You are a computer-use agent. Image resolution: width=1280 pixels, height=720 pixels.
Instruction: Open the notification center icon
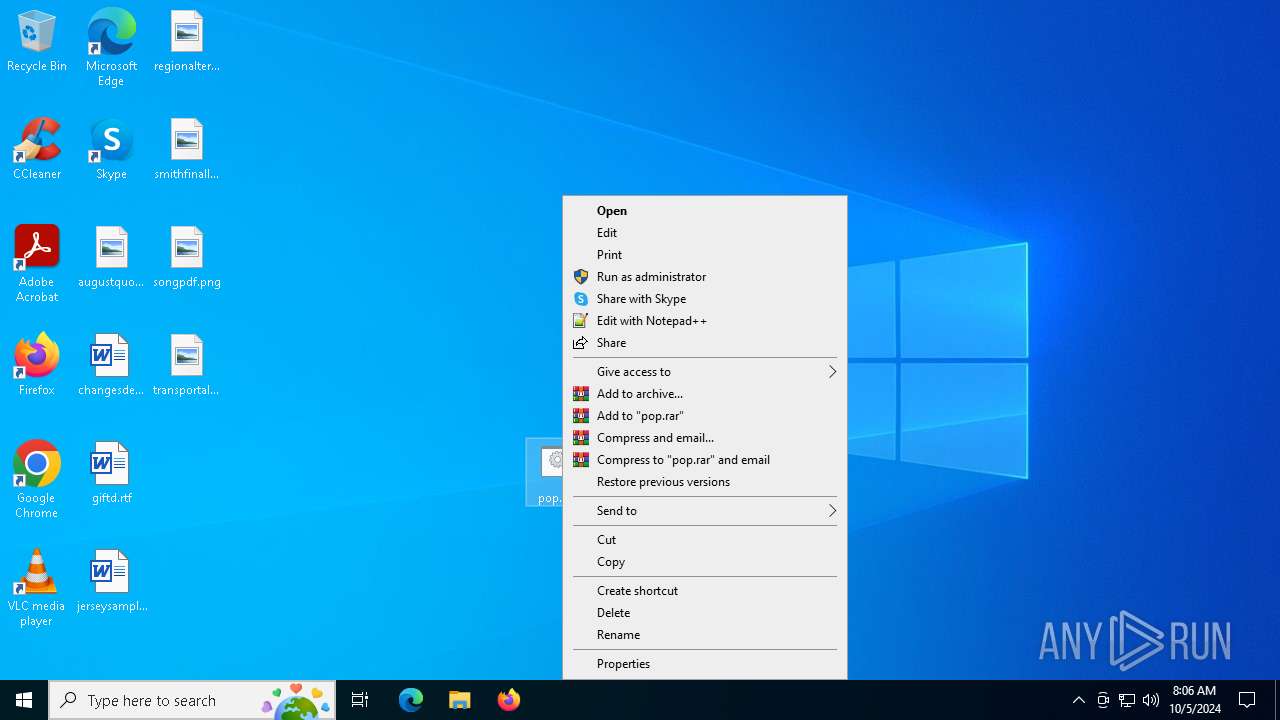1247,700
